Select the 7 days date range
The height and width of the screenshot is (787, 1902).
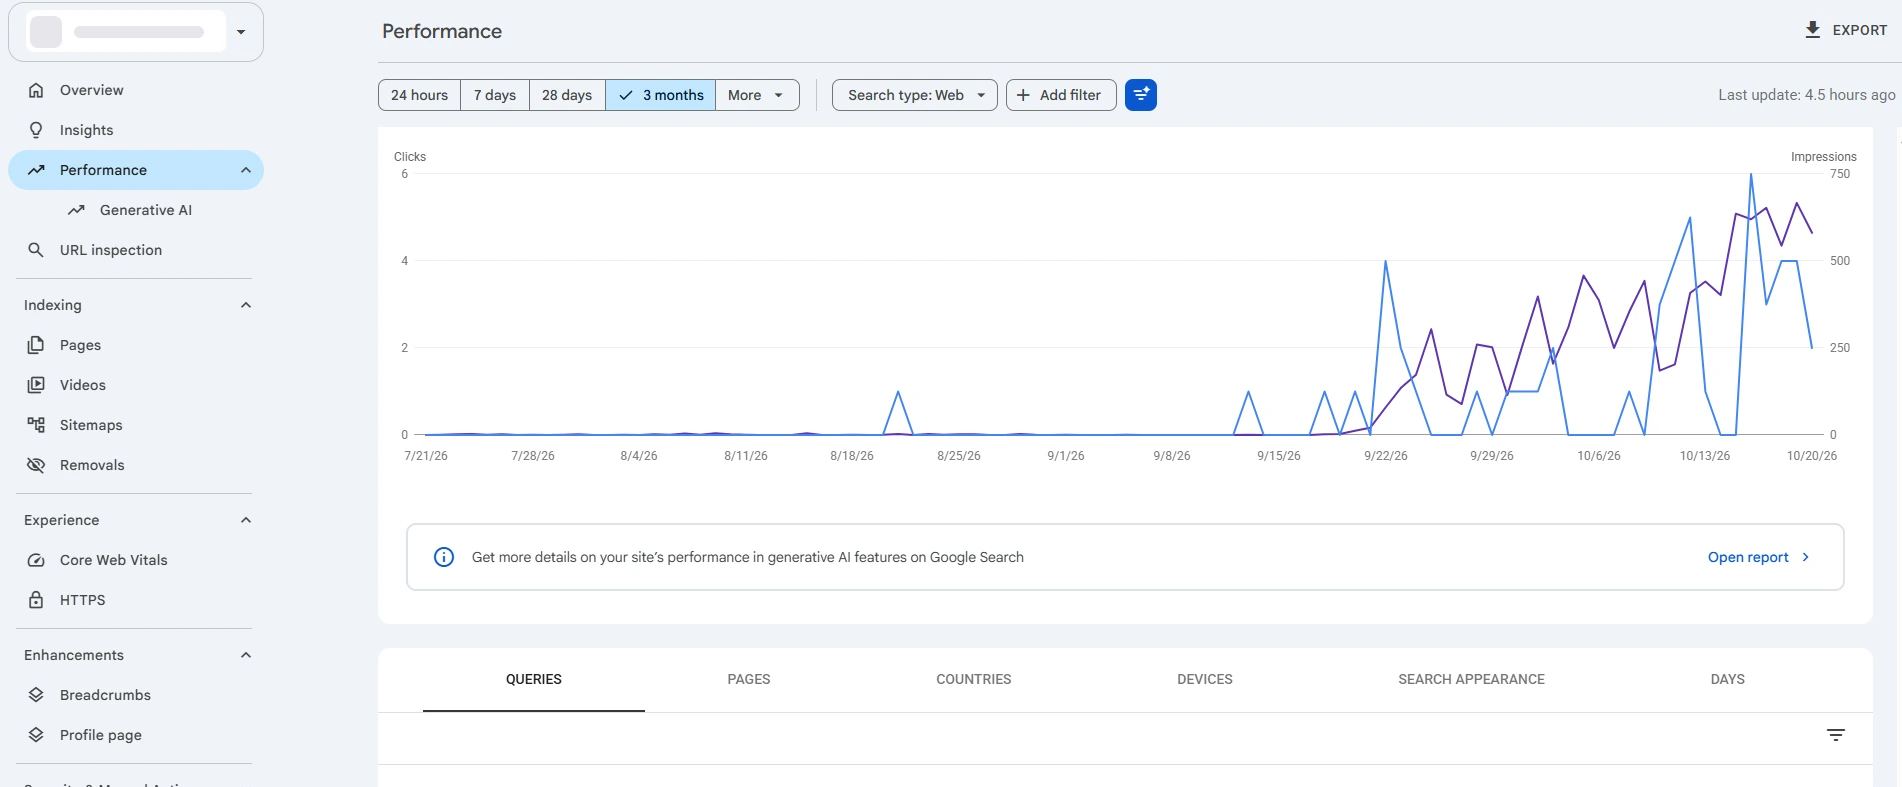(495, 95)
